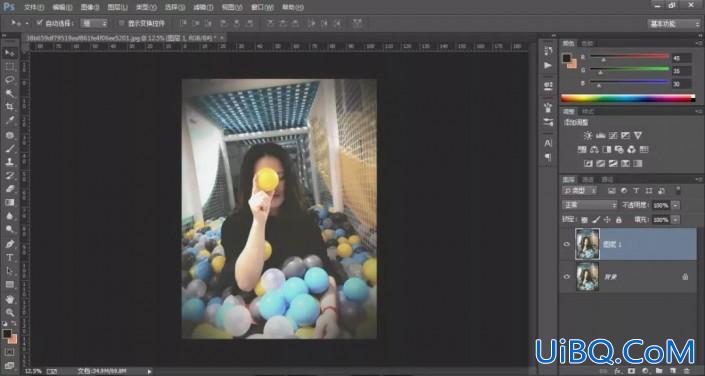Add a Brightness/Contrast adjustment

[588, 135]
